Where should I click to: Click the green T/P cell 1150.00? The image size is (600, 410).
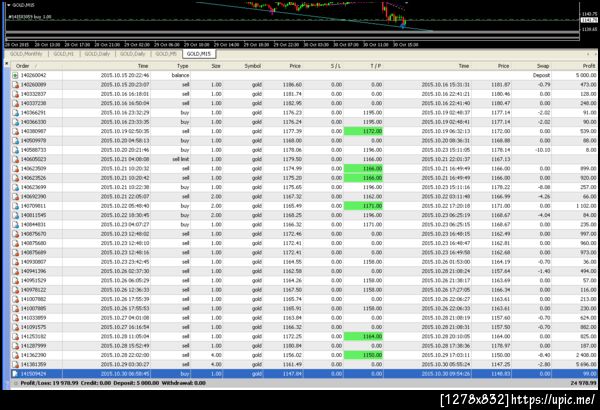point(364,355)
